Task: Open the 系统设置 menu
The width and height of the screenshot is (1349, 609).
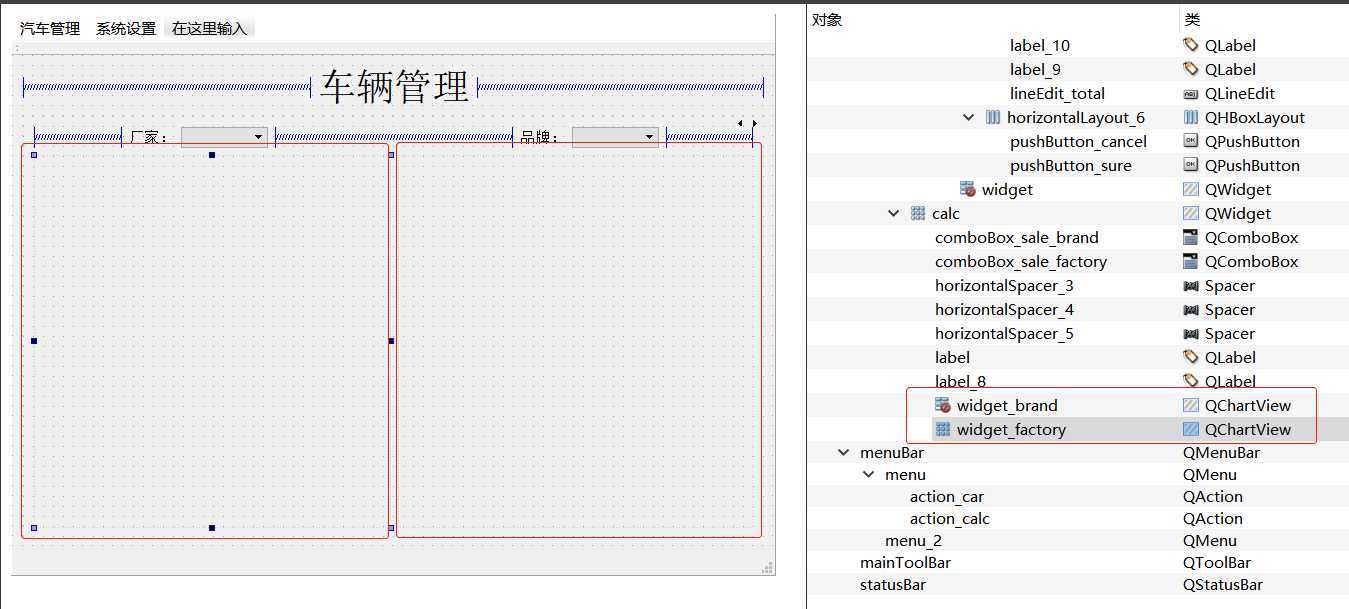Action: pos(126,29)
